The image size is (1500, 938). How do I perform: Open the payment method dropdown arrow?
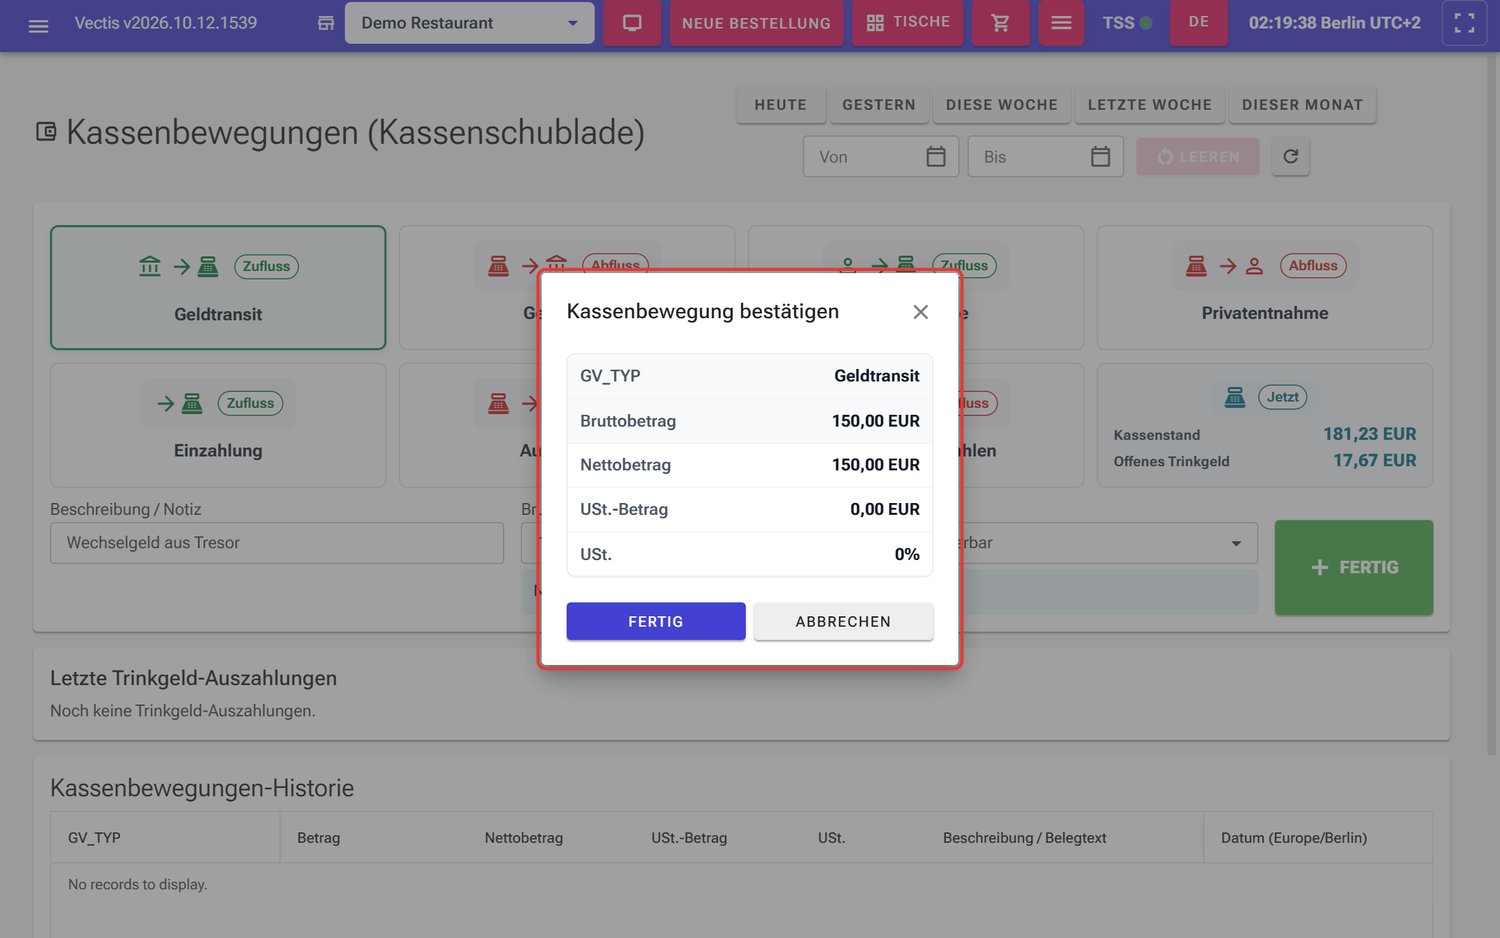point(1236,543)
